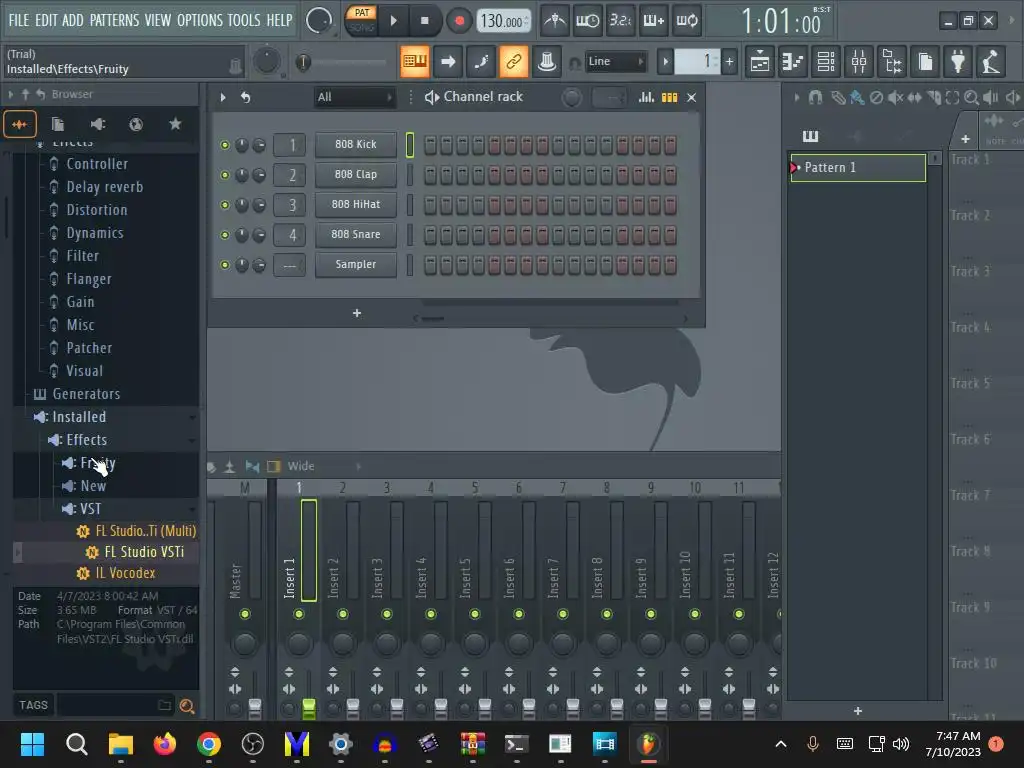Open the EDIT menu

[46, 20]
